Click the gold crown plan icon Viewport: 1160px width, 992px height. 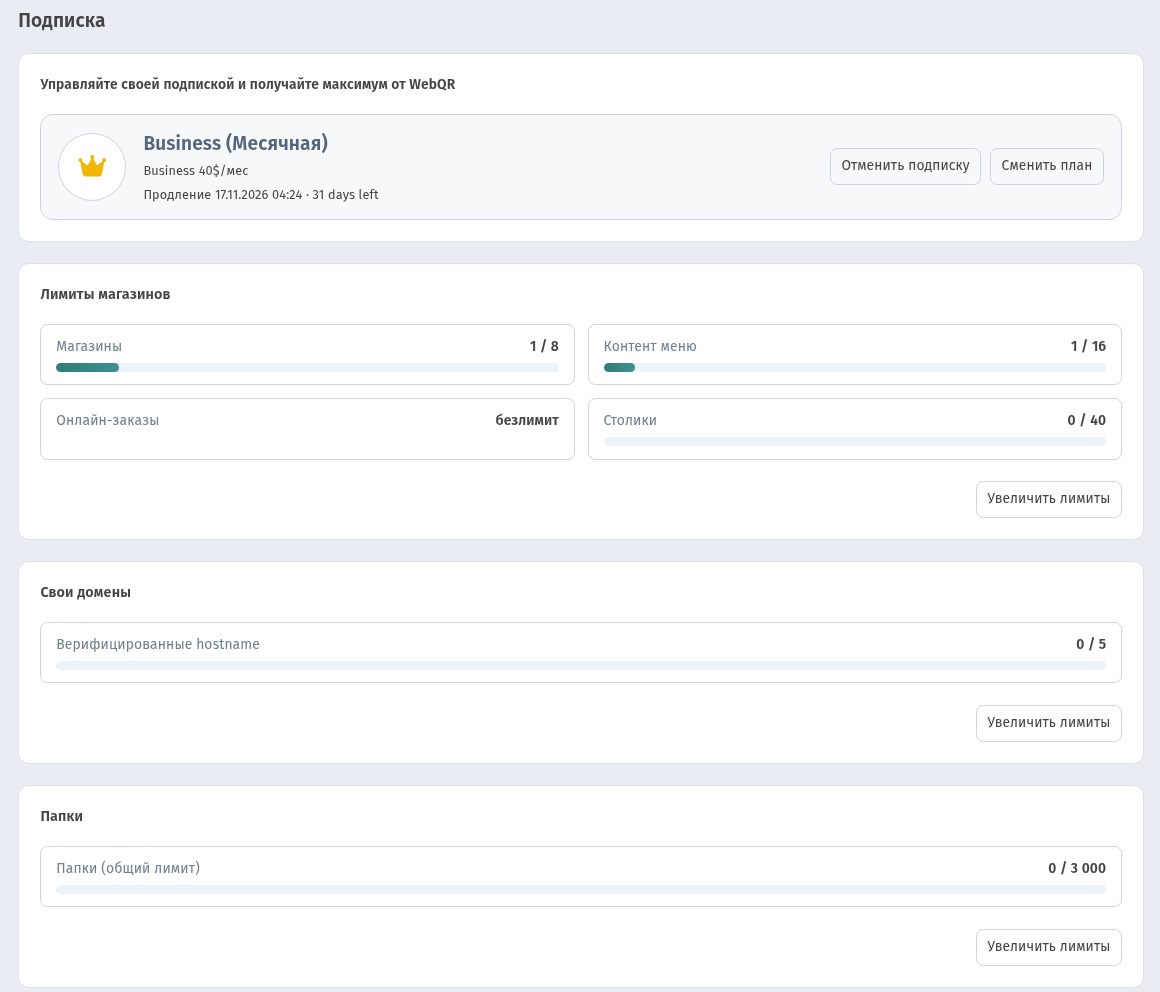pyautogui.click(x=92, y=166)
